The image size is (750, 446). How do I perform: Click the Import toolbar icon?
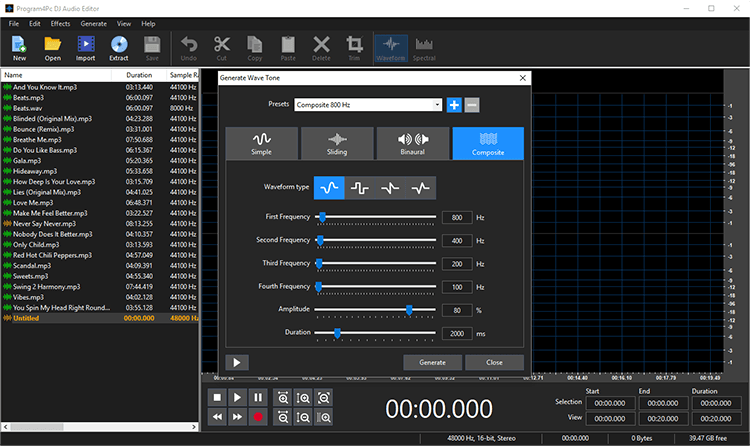[x=85, y=47]
